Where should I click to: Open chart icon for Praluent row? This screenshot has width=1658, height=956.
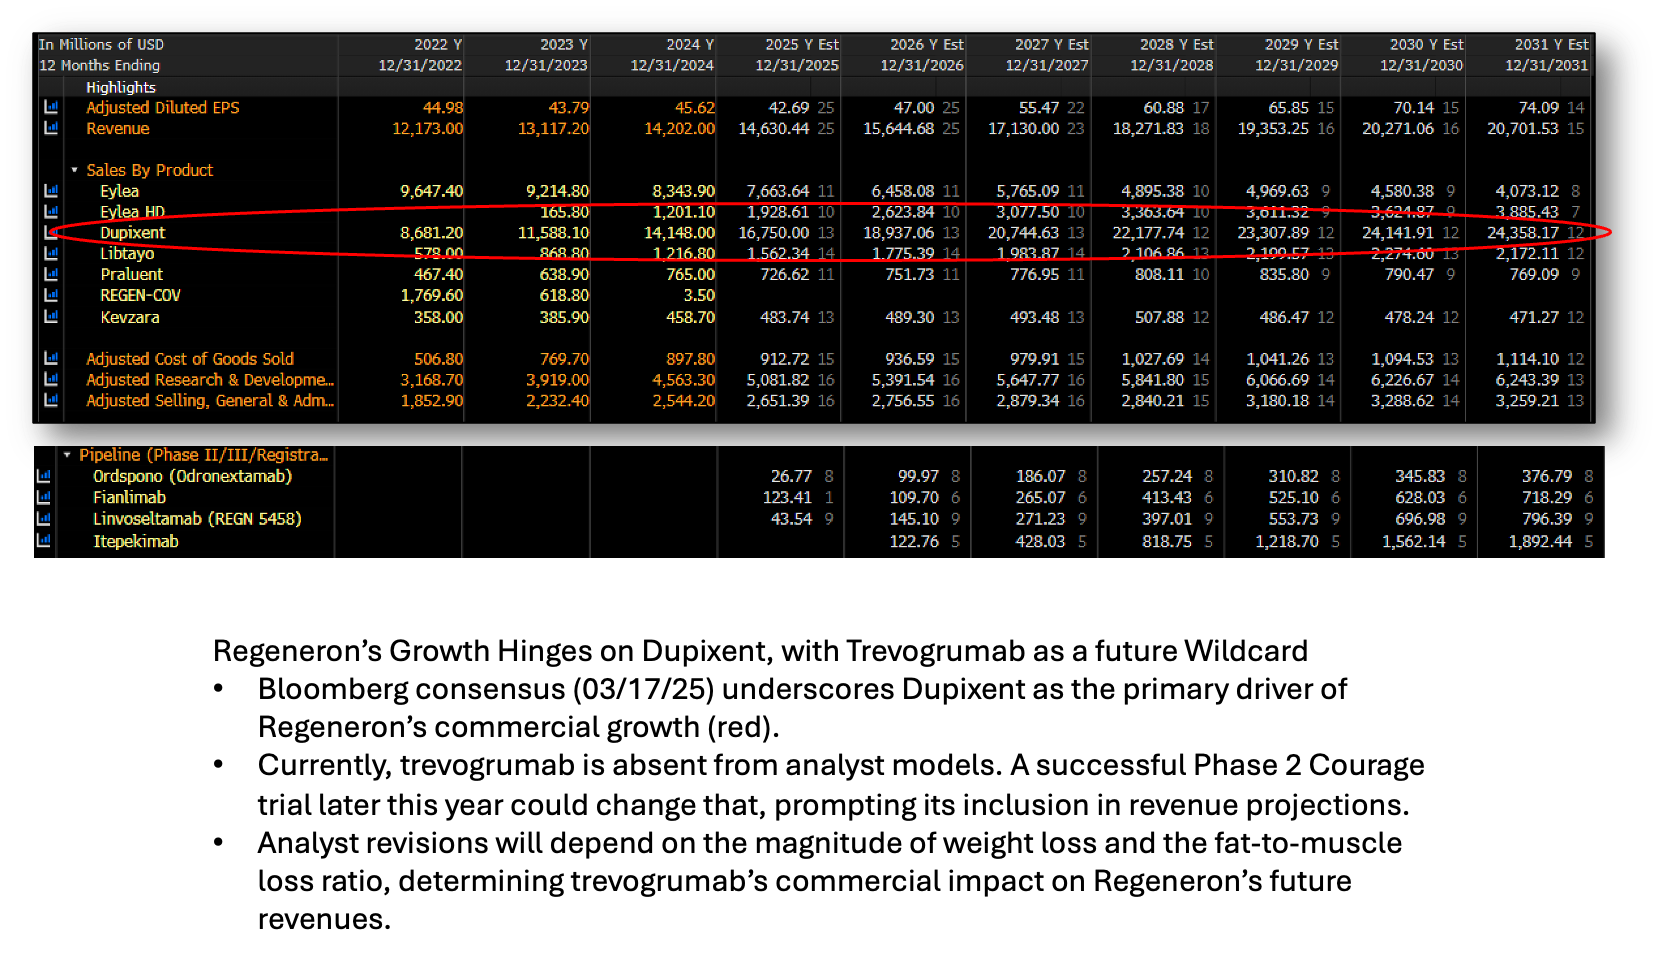(x=51, y=274)
